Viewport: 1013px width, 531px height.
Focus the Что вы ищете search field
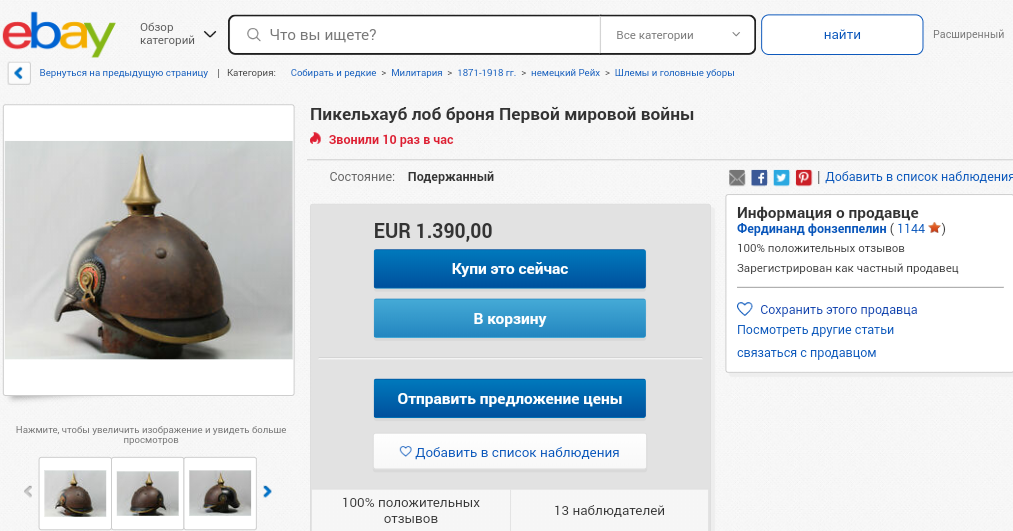(x=415, y=35)
